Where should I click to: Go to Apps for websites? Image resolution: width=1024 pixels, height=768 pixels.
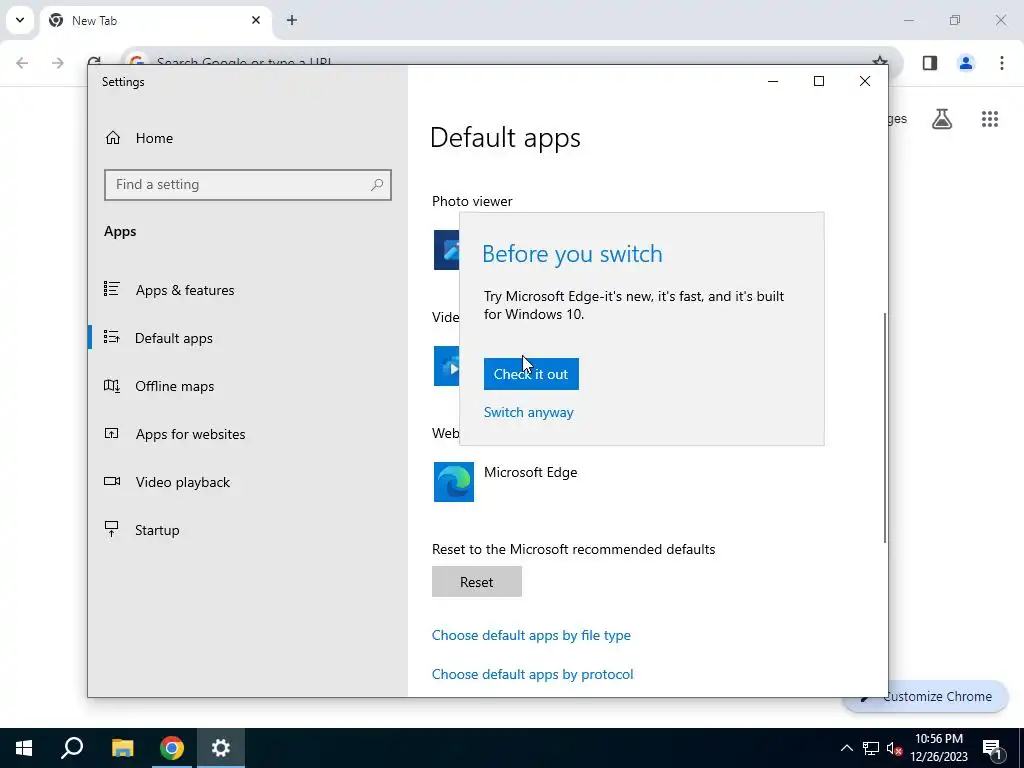tap(190, 434)
